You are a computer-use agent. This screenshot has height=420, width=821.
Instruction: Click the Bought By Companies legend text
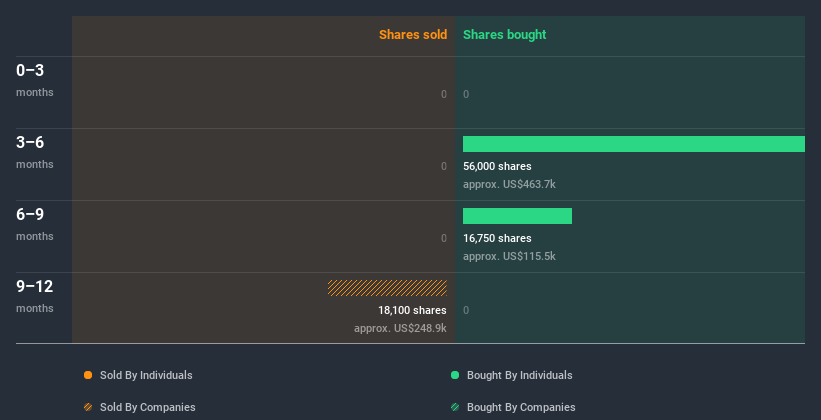coord(521,407)
